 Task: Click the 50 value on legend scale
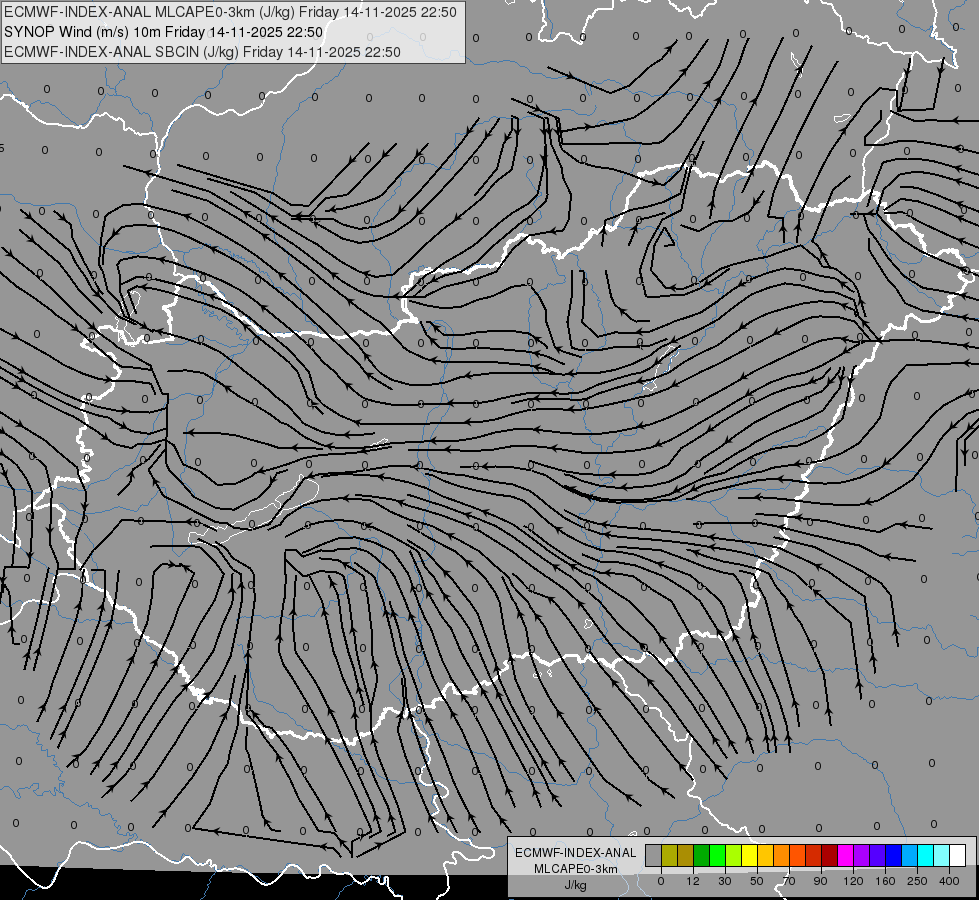point(757,881)
